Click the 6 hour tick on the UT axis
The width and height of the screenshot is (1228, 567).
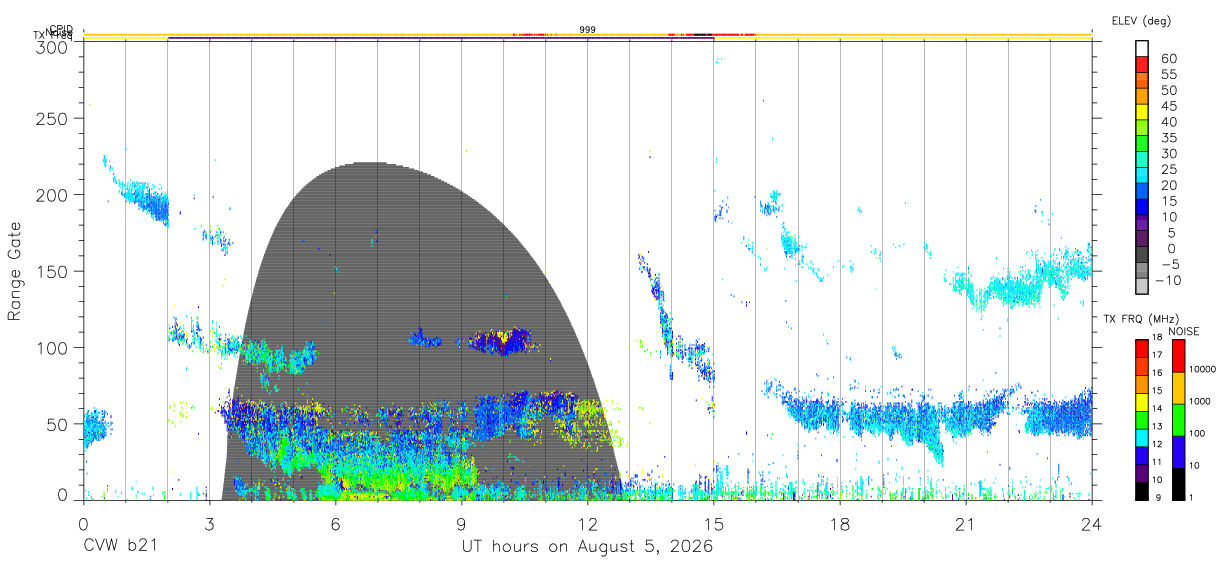tap(335, 524)
